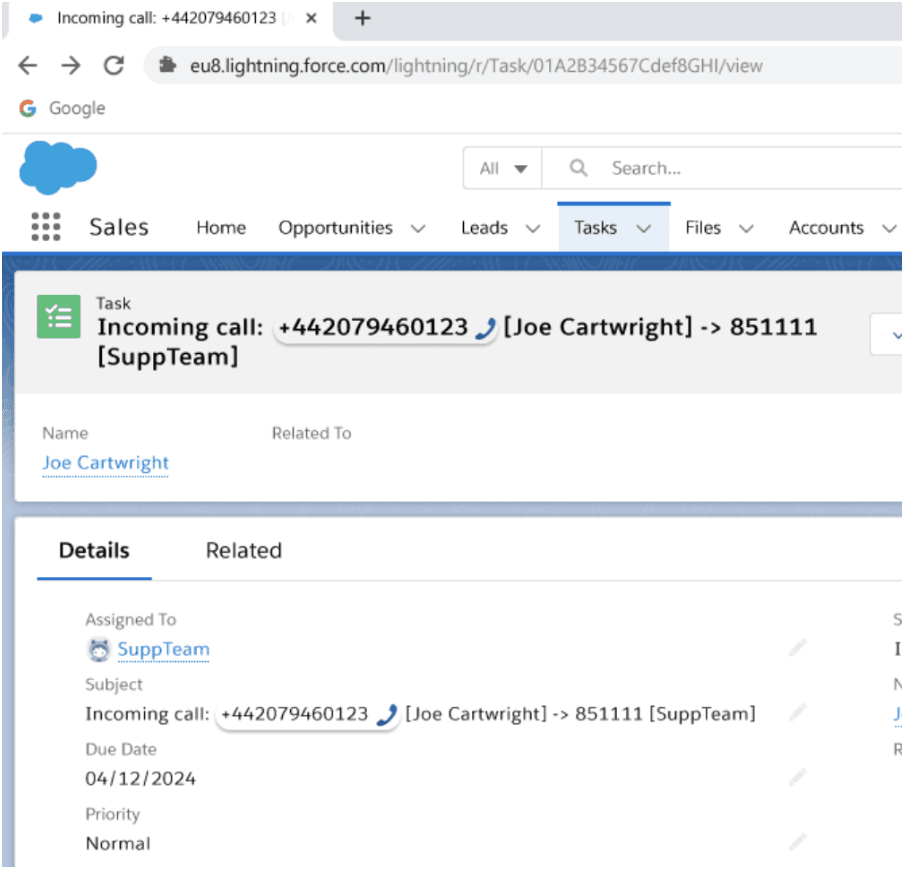The height and width of the screenshot is (869, 904).
Task: Click phone icon in Subject field number
Action: pos(387,715)
